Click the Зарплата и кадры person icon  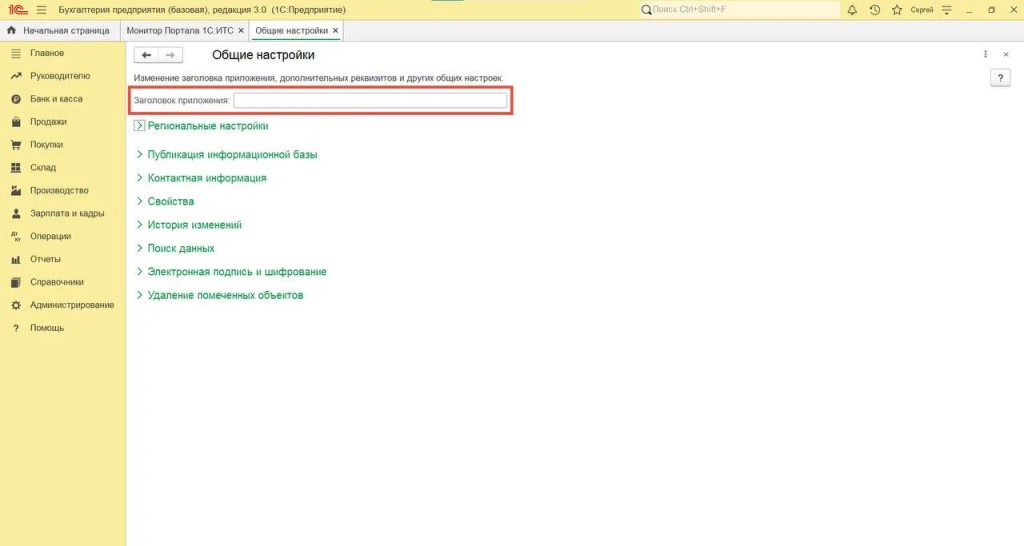click(16, 213)
